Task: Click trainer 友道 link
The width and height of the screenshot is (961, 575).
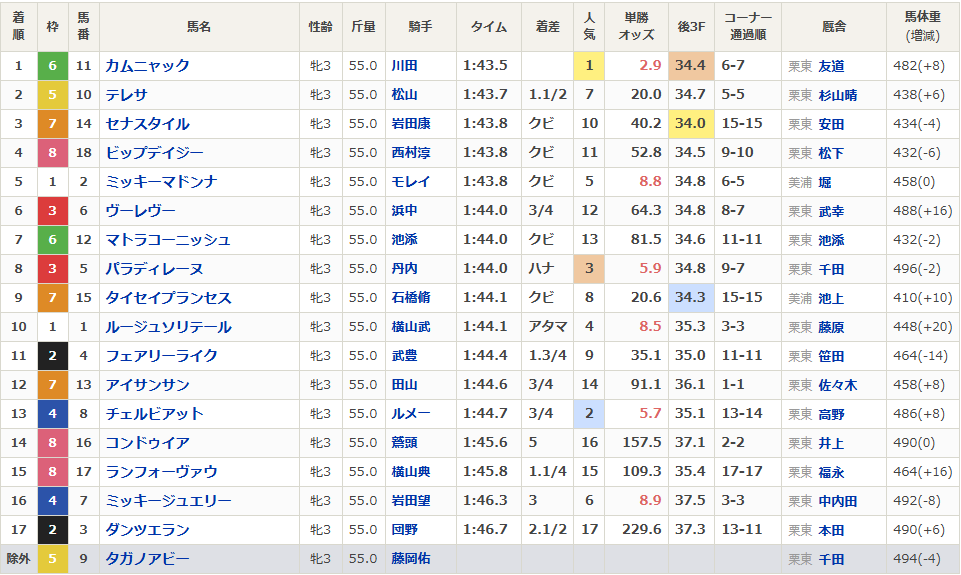Action: pyautogui.click(x=831, y=66)
